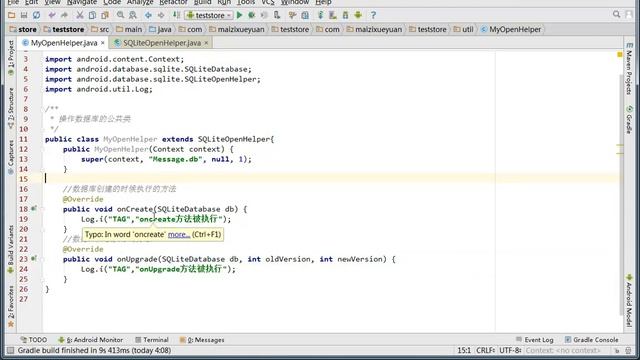Click the Make Project icon

[x=176, y=16]
